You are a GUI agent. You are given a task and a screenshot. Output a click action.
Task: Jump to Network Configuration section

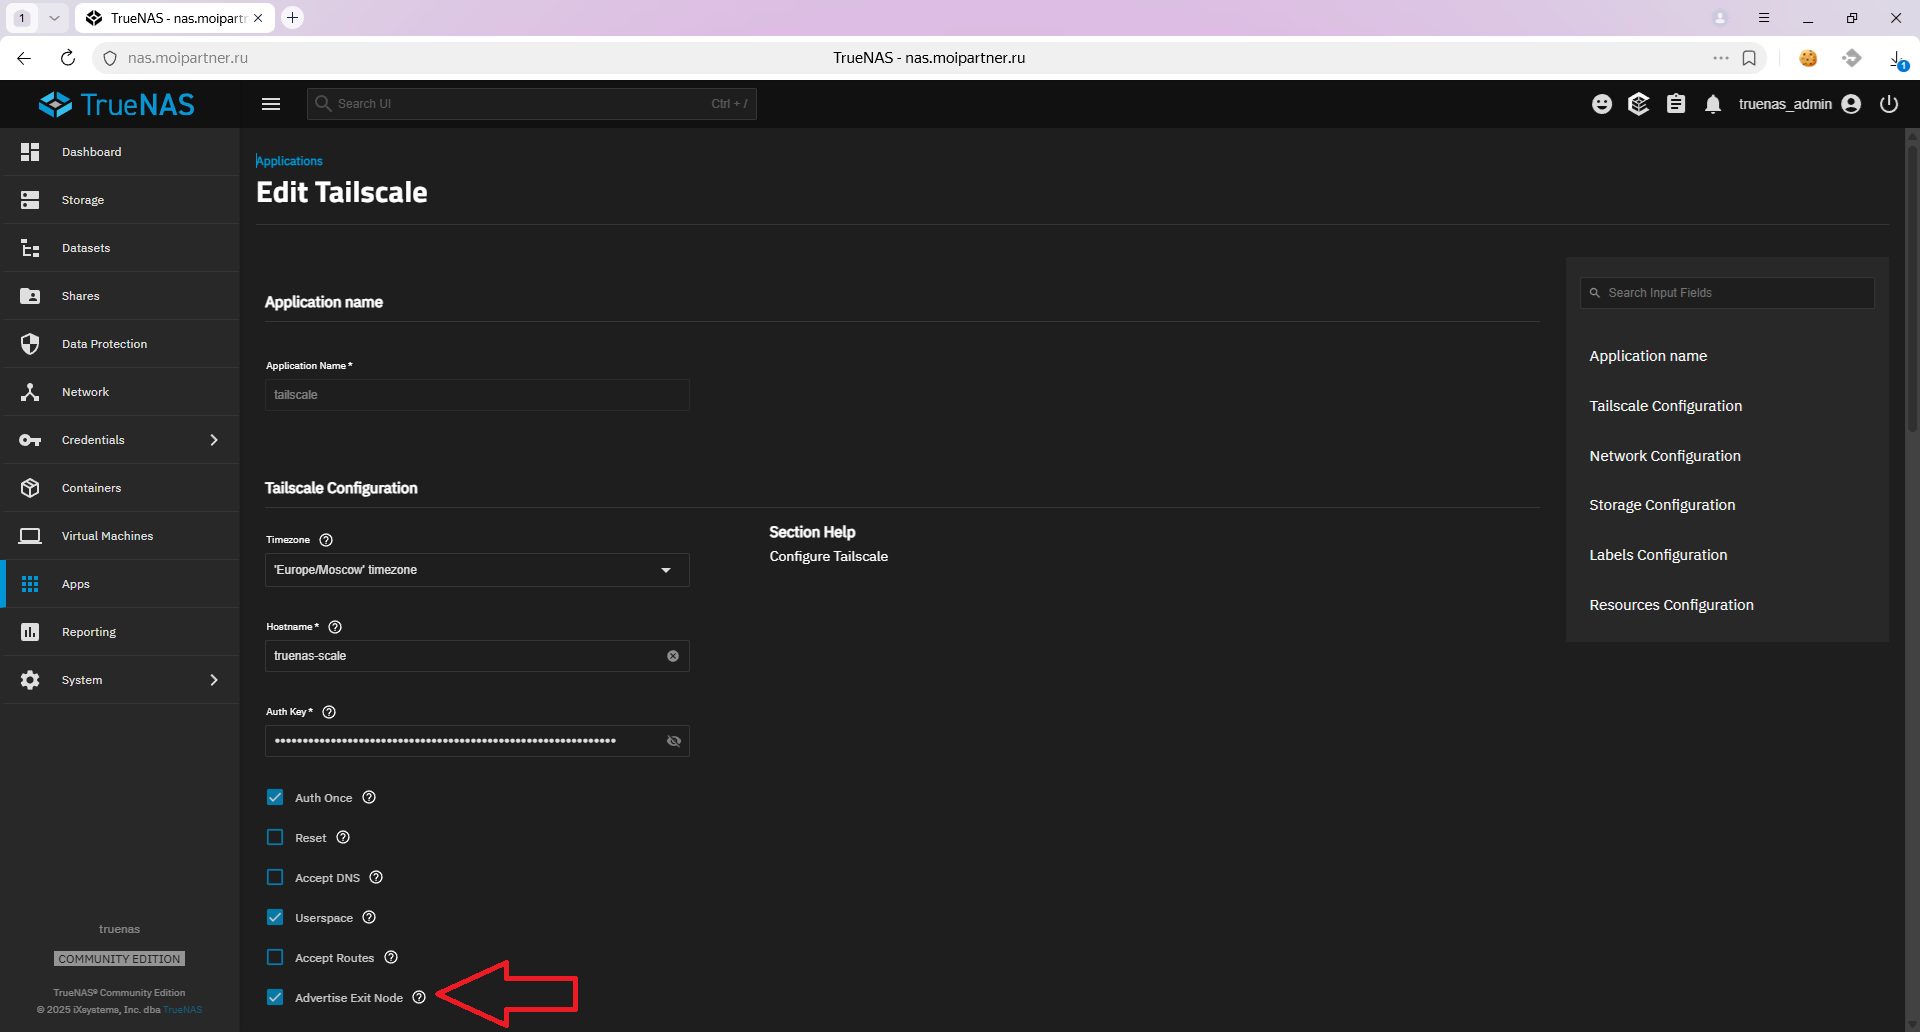click(x=1665, y=456)
